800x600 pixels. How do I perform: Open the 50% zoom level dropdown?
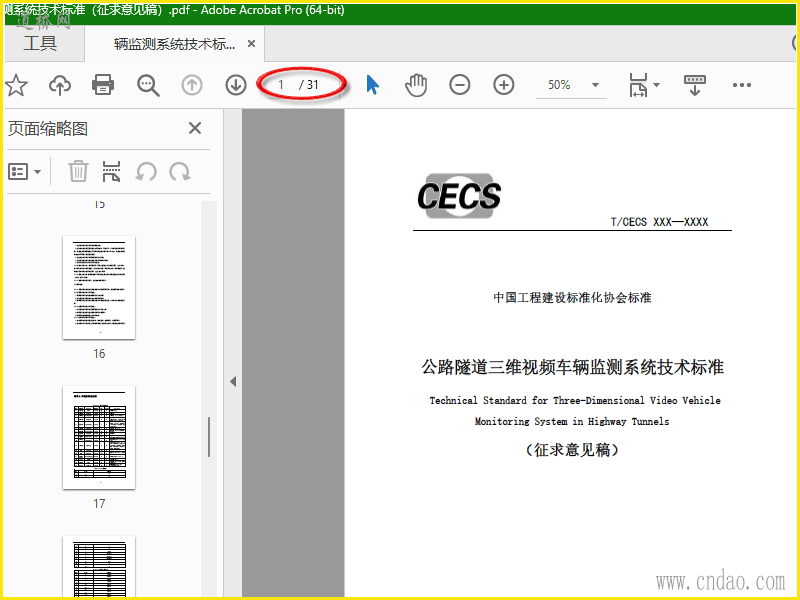click(x=595, y=85)
